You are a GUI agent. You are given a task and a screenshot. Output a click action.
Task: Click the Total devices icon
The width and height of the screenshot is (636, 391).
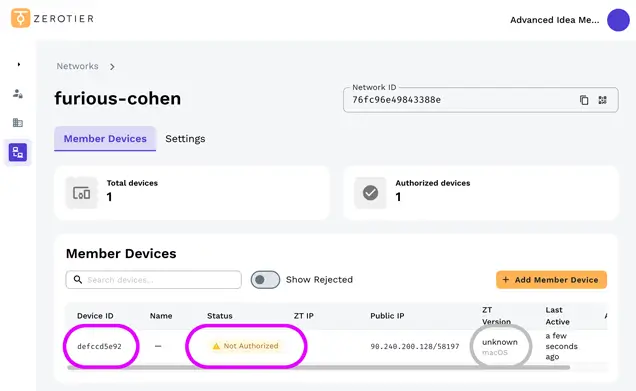[x=82, y=193]
